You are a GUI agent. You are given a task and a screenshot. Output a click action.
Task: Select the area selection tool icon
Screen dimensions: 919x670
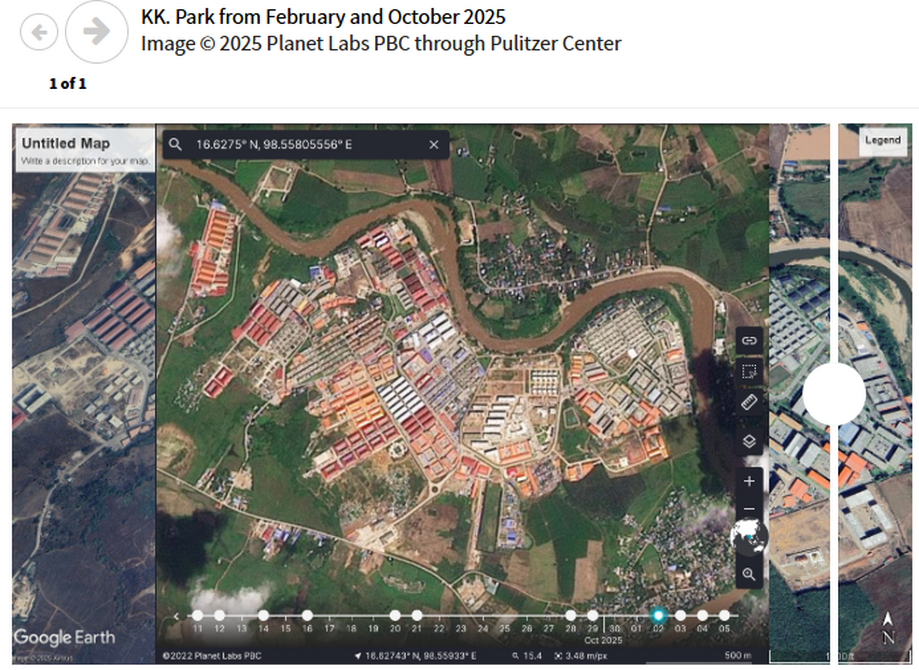click(749, 371)
